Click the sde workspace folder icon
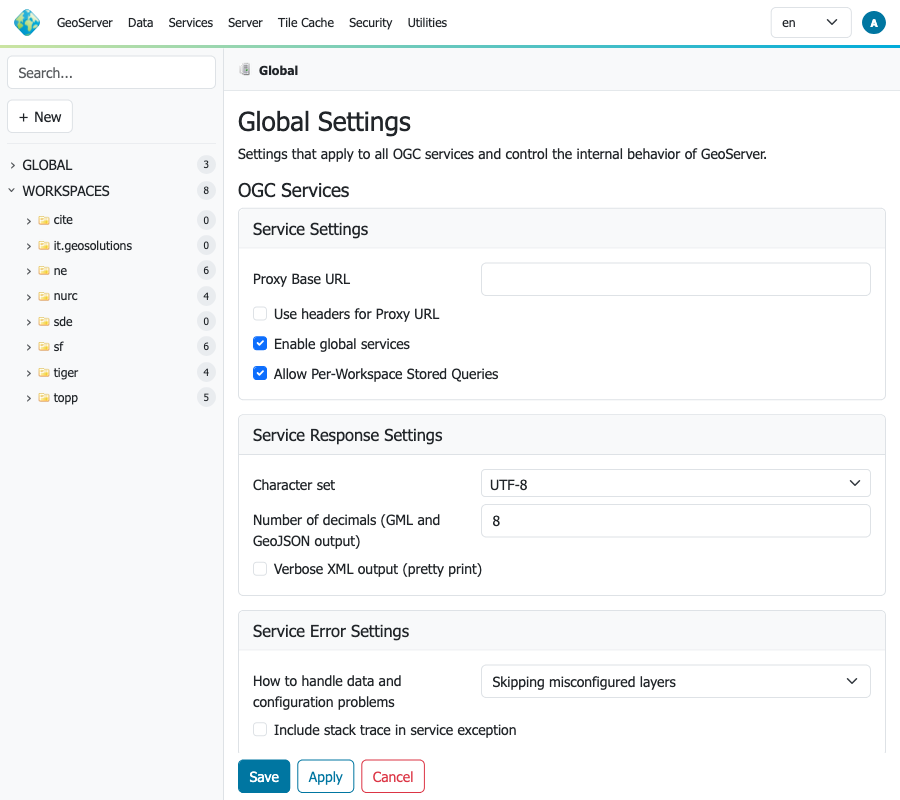 coord(44,322)
